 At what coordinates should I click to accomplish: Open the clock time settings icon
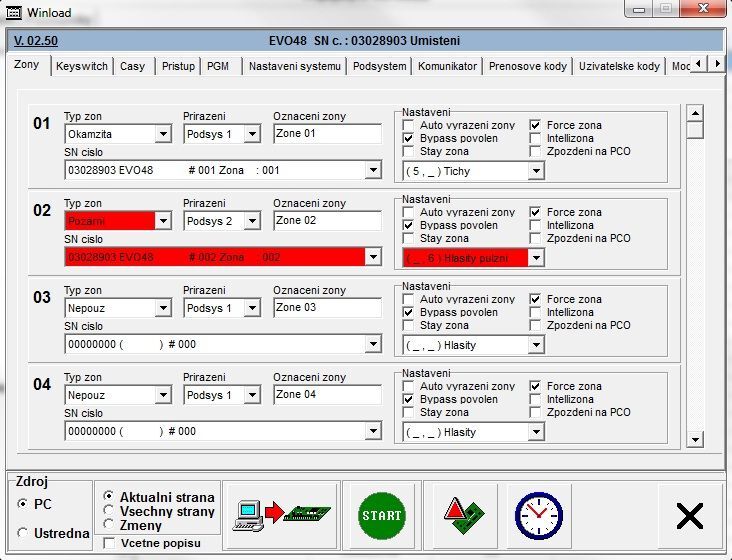coord(538,515)
